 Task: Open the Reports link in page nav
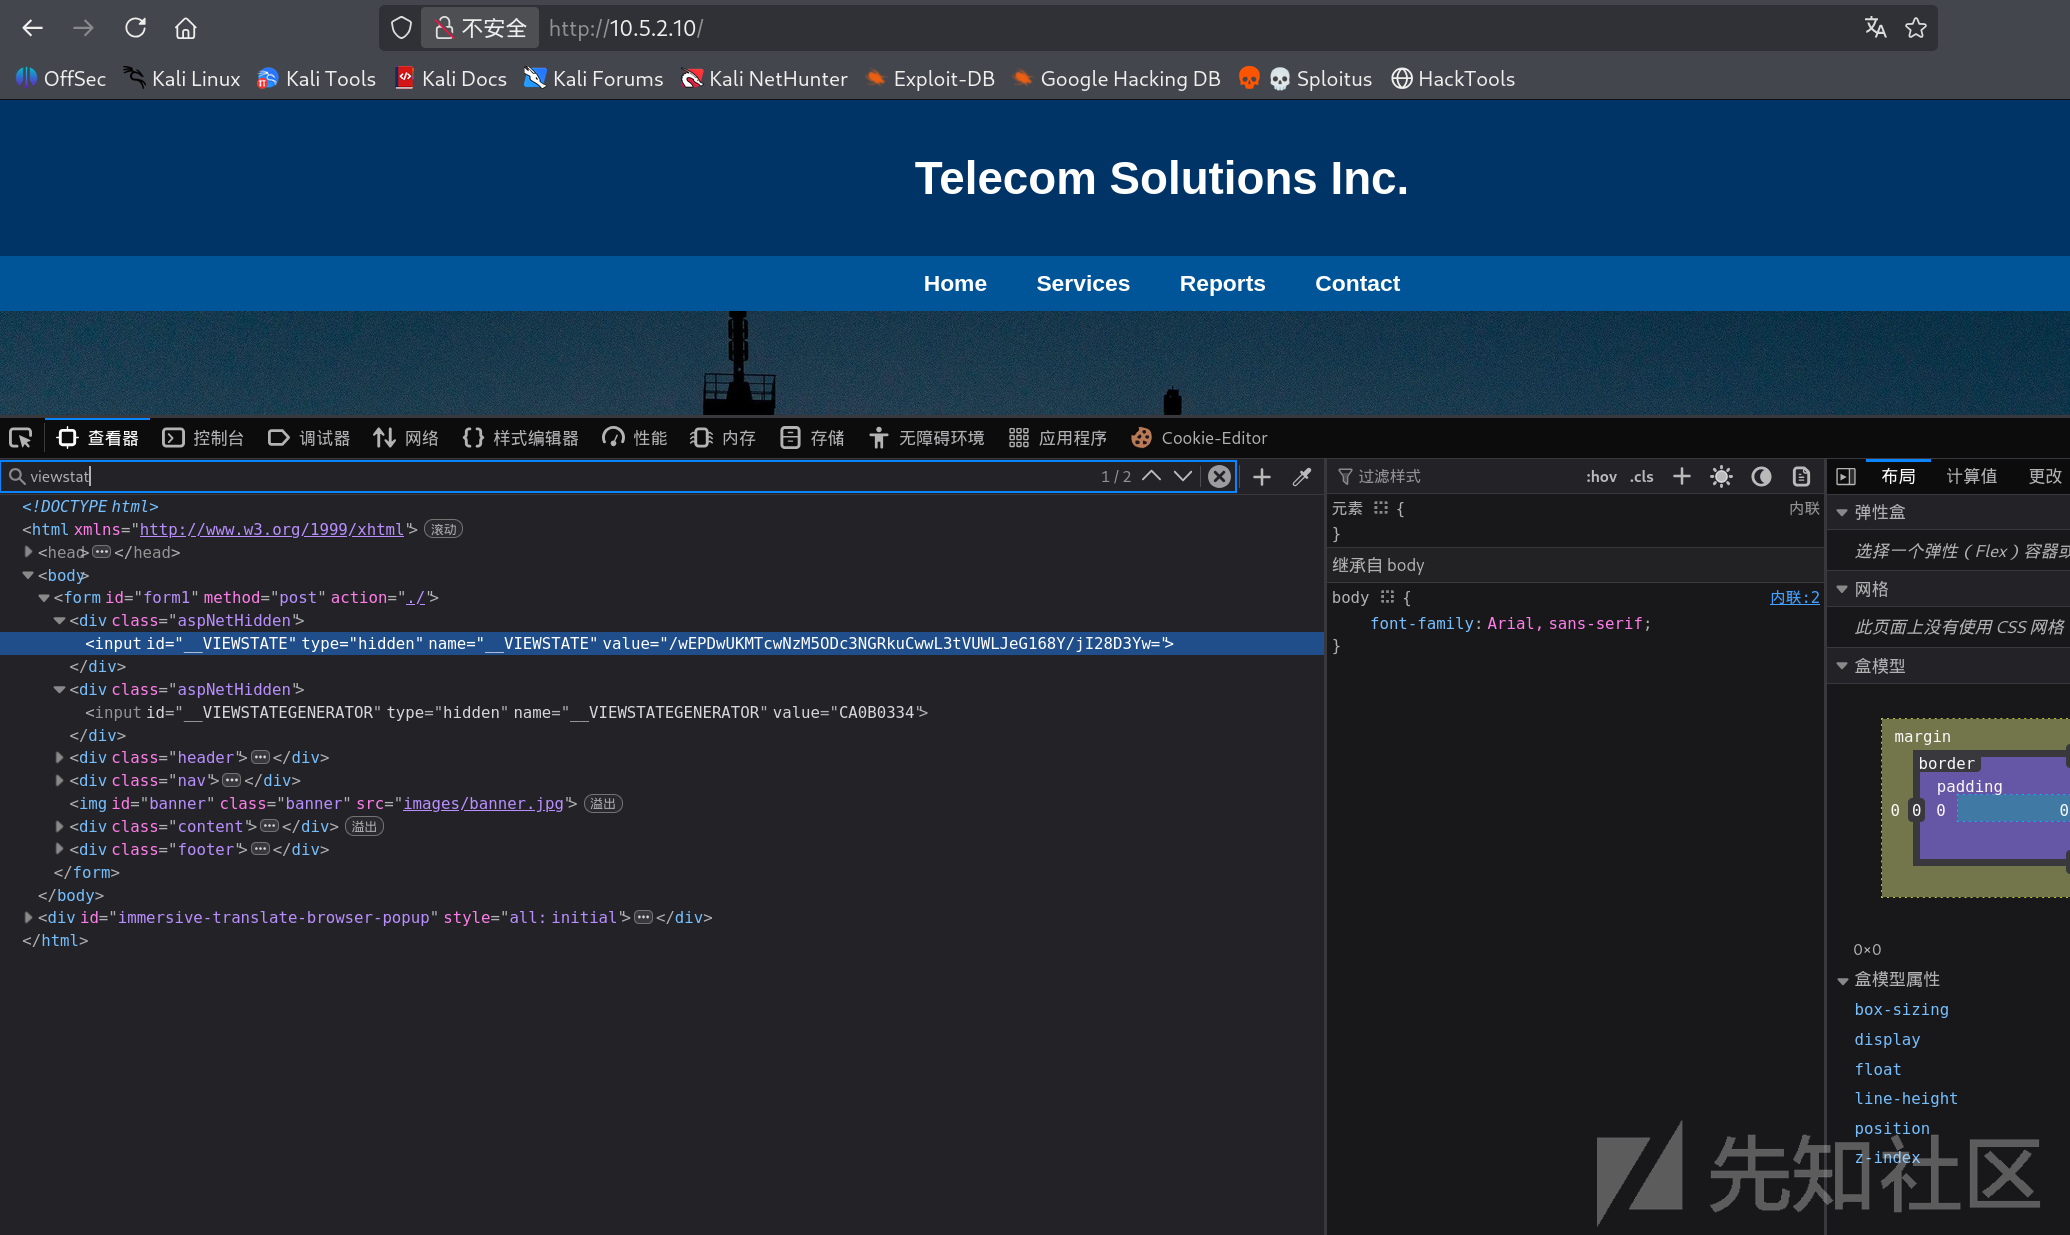pyautogui.click(x=1222, y=283)
